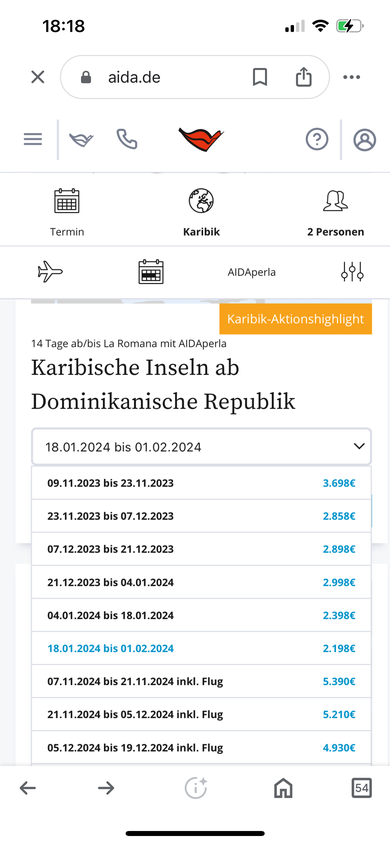Choose 04.01.2024 bis 18.01.2024 option
Viewport: 390px width, 844px height.
201,615
